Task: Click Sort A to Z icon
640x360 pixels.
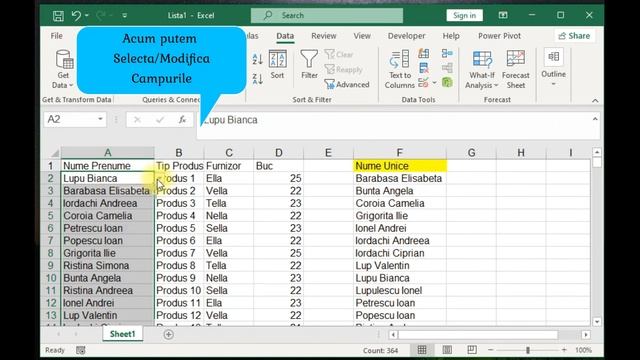Action: click(x=258, y=60)
